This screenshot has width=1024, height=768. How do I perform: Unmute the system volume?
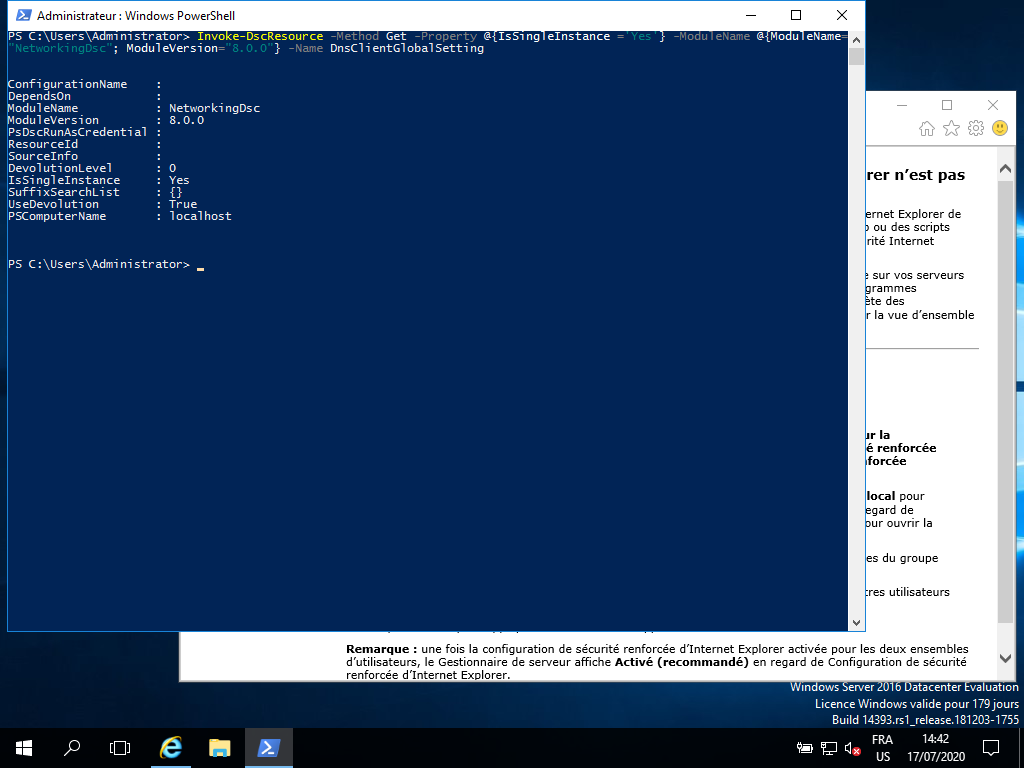[x=850, y=747]
